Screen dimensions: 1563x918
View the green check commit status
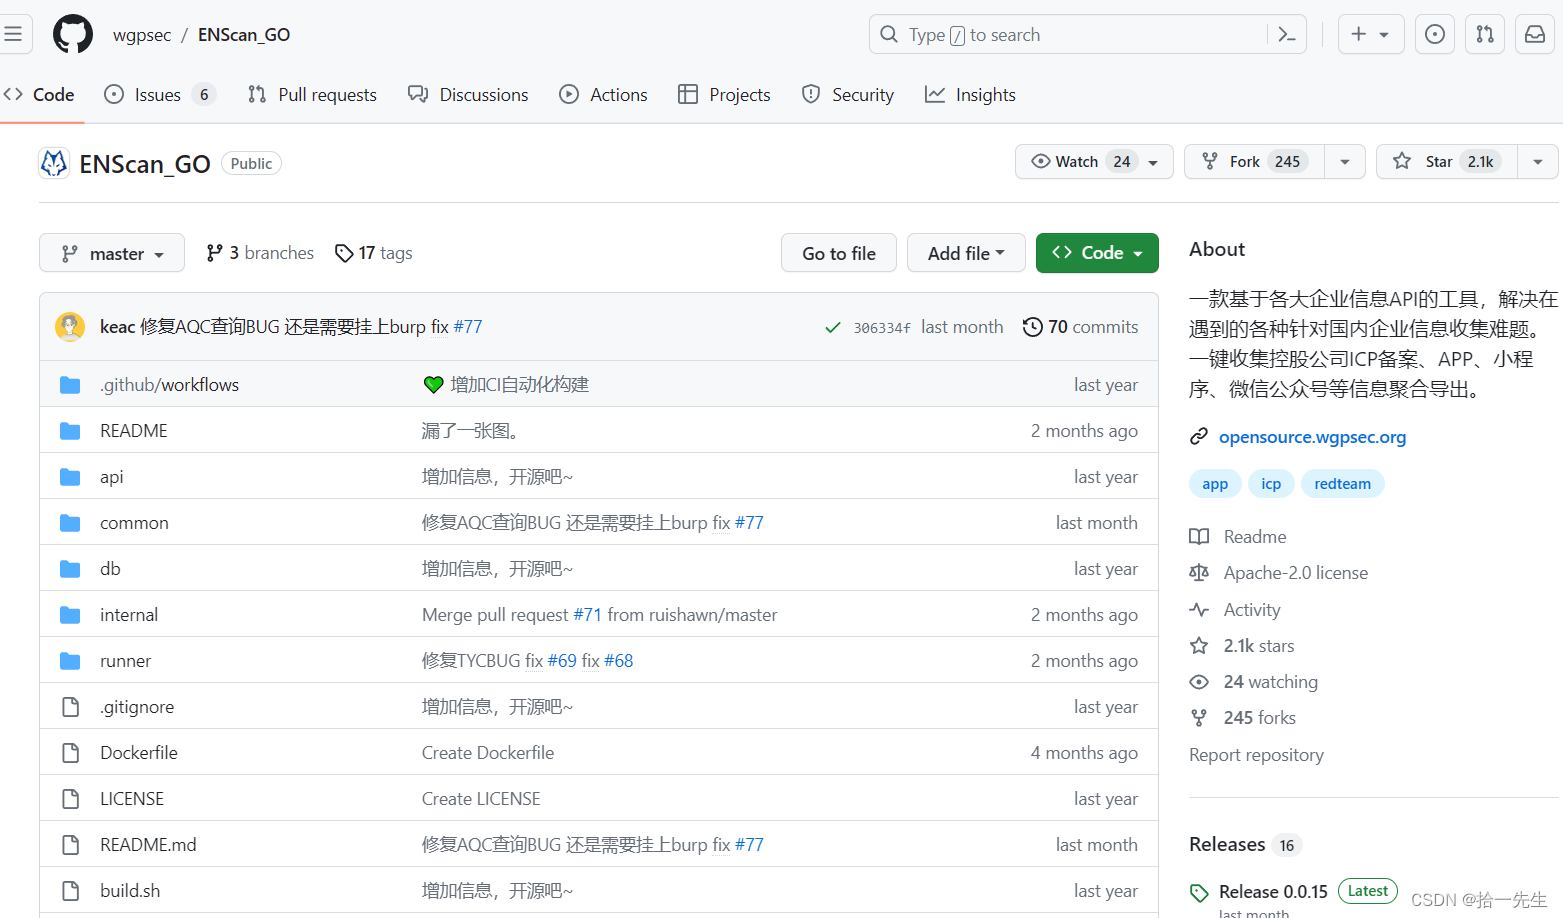[x=832, y=327]
